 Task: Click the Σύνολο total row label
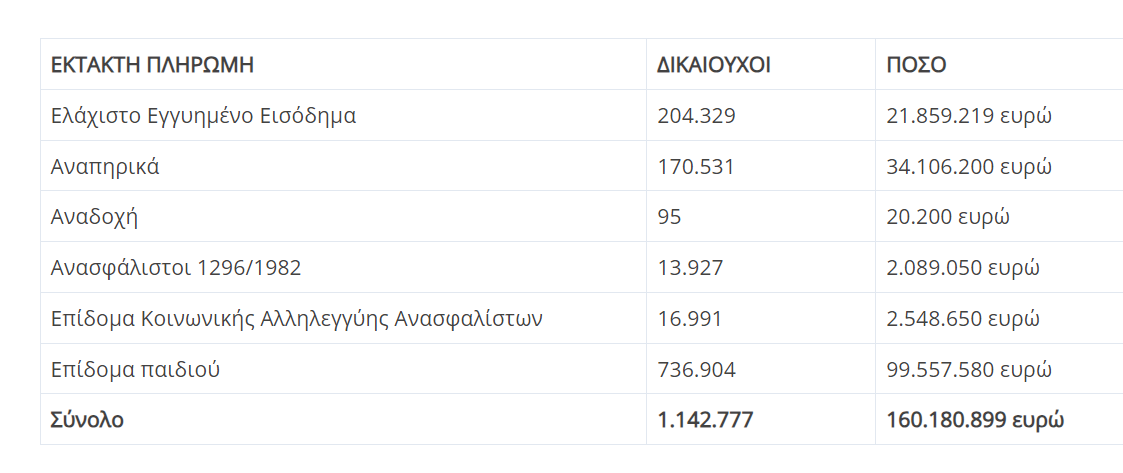pyautogui.click(x=87, y=420)
